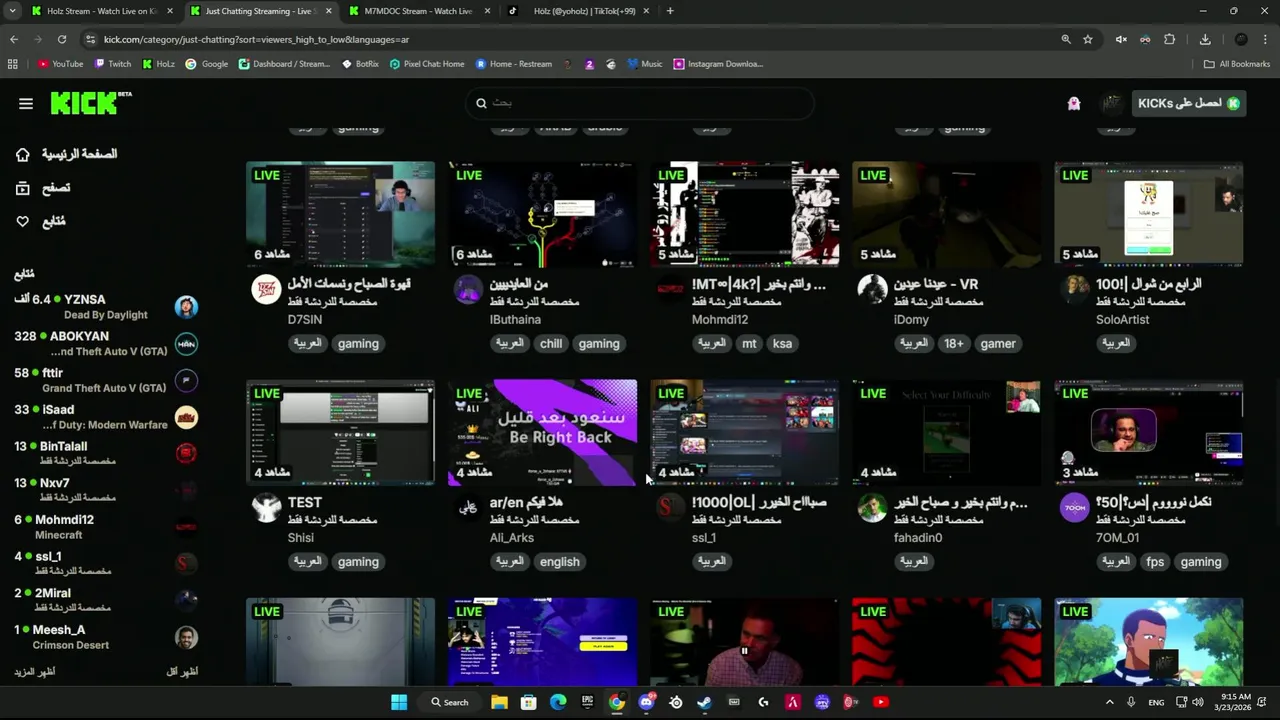Open SoloArtist channel name link
Viewport: 1280px width, 720px height.
point(1122,320)
